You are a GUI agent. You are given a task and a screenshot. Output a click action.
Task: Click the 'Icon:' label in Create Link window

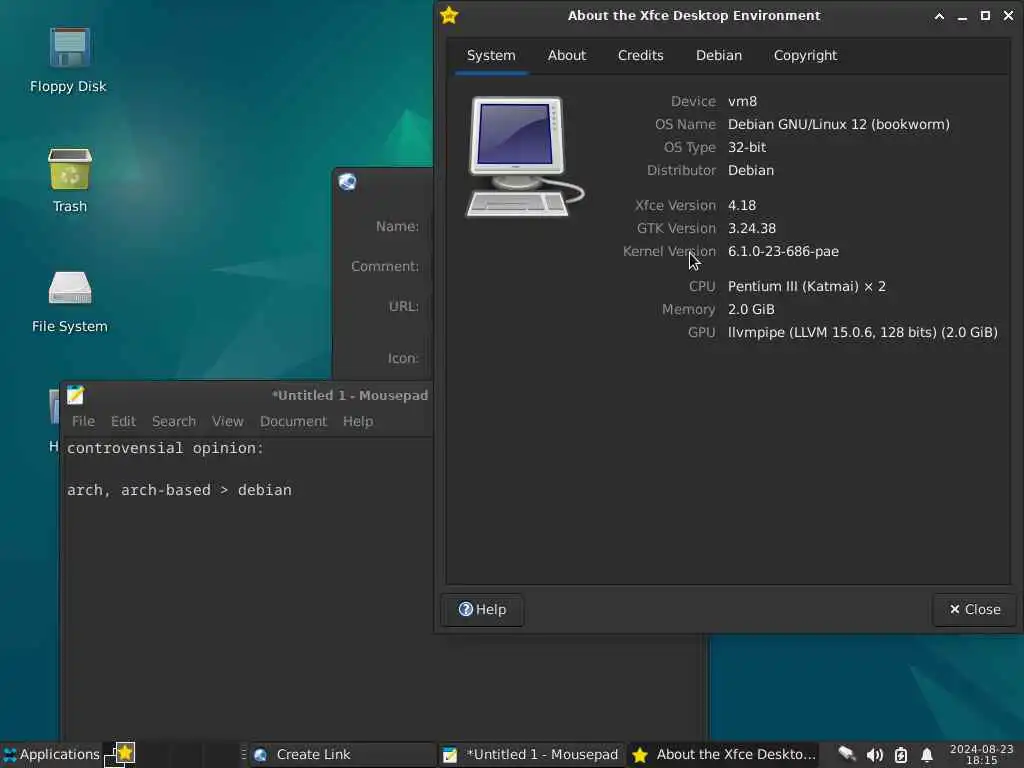point(403,358)
